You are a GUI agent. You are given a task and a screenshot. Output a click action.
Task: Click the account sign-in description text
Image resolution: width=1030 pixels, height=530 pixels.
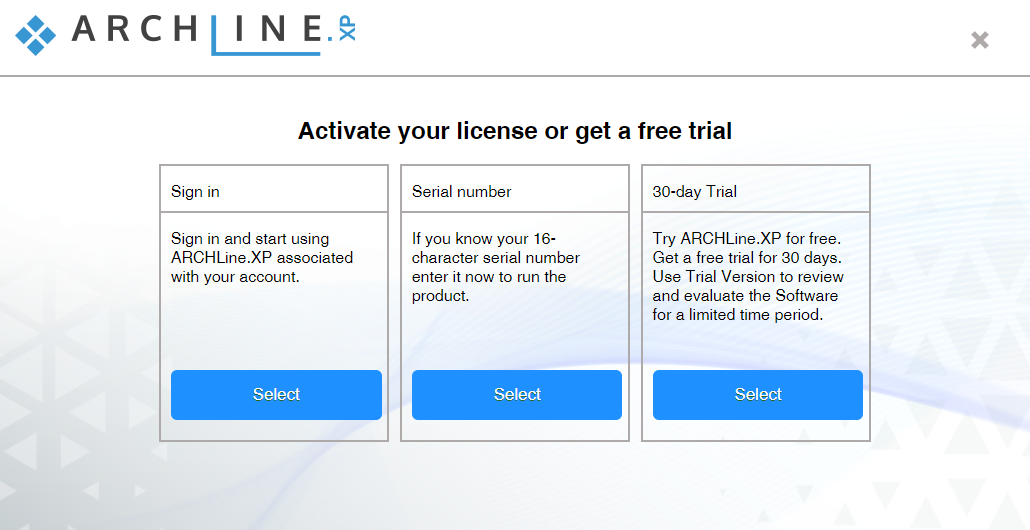261,257
